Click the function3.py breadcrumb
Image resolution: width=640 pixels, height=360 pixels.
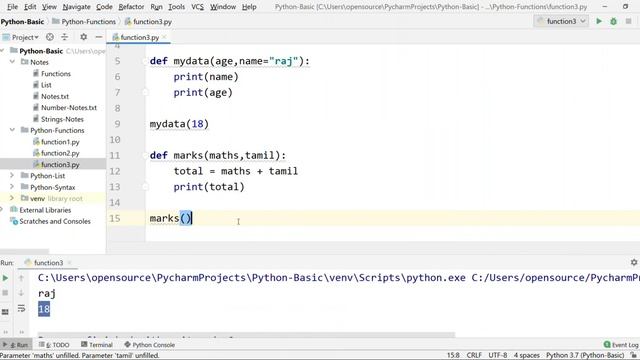pyautogui.click(x=148, y=22)
